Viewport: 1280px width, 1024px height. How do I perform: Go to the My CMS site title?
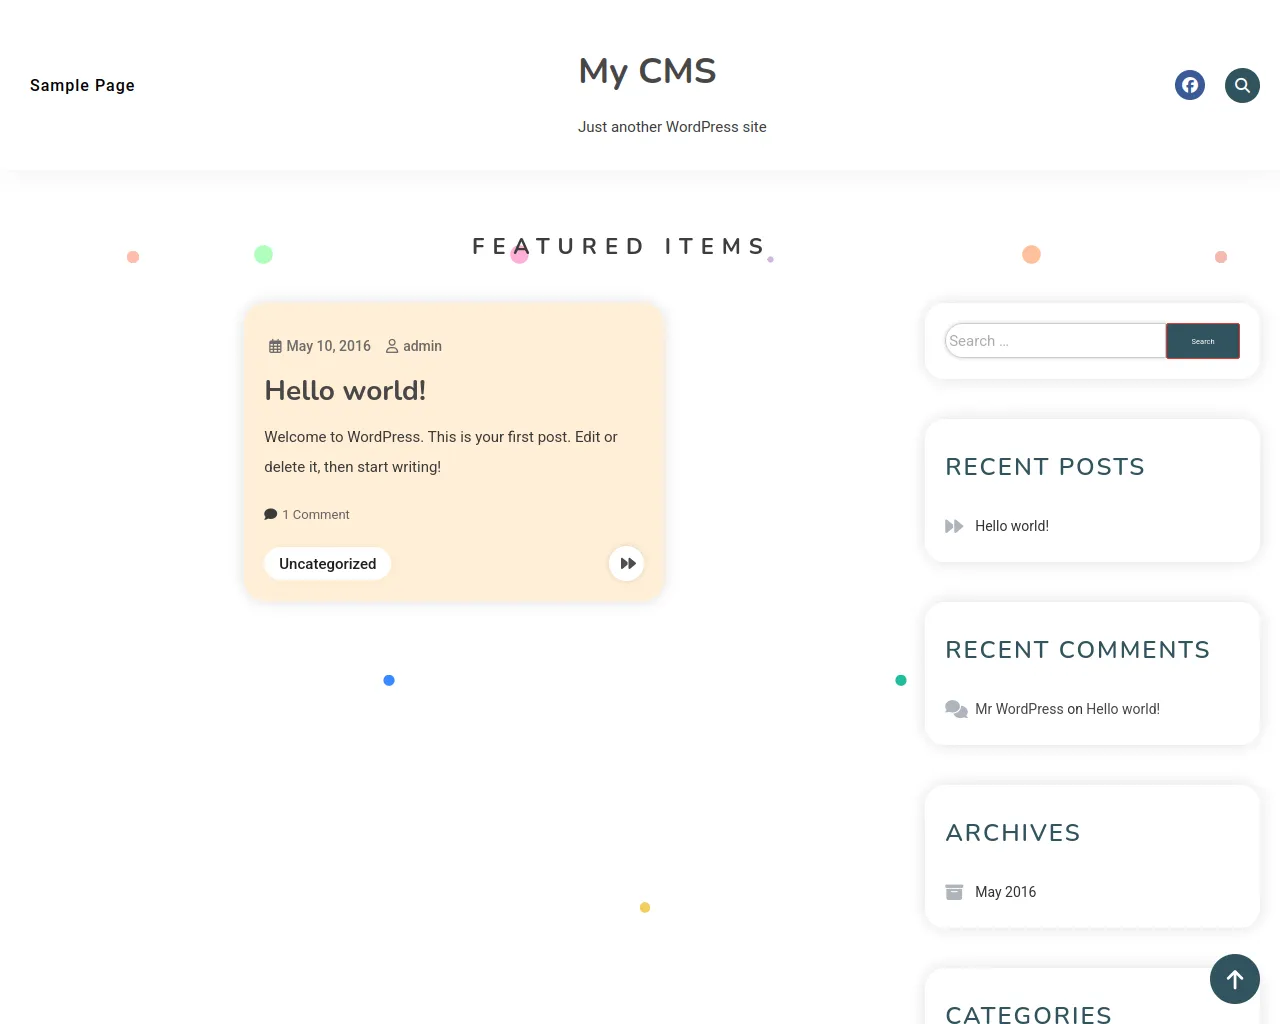tap(647, 71)
